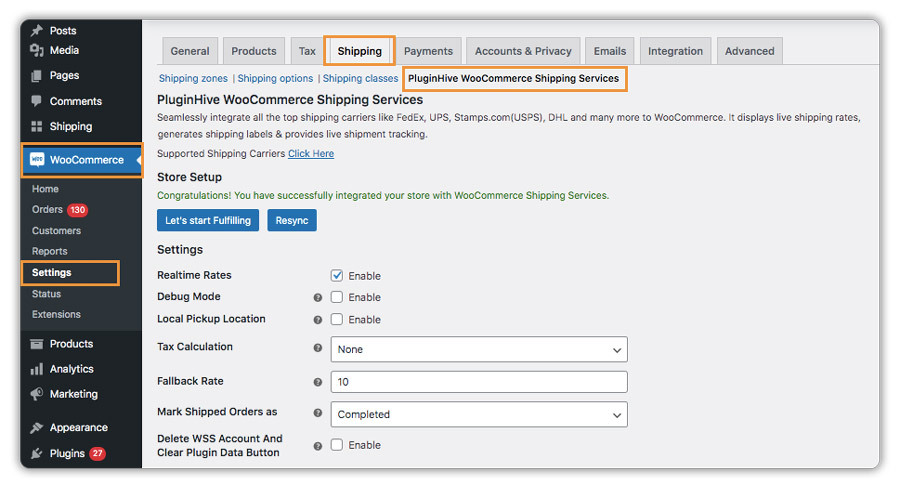This screenshot has height=485, width=900.
Task: Click the Plugins plug icon
Action: [37, 453]
